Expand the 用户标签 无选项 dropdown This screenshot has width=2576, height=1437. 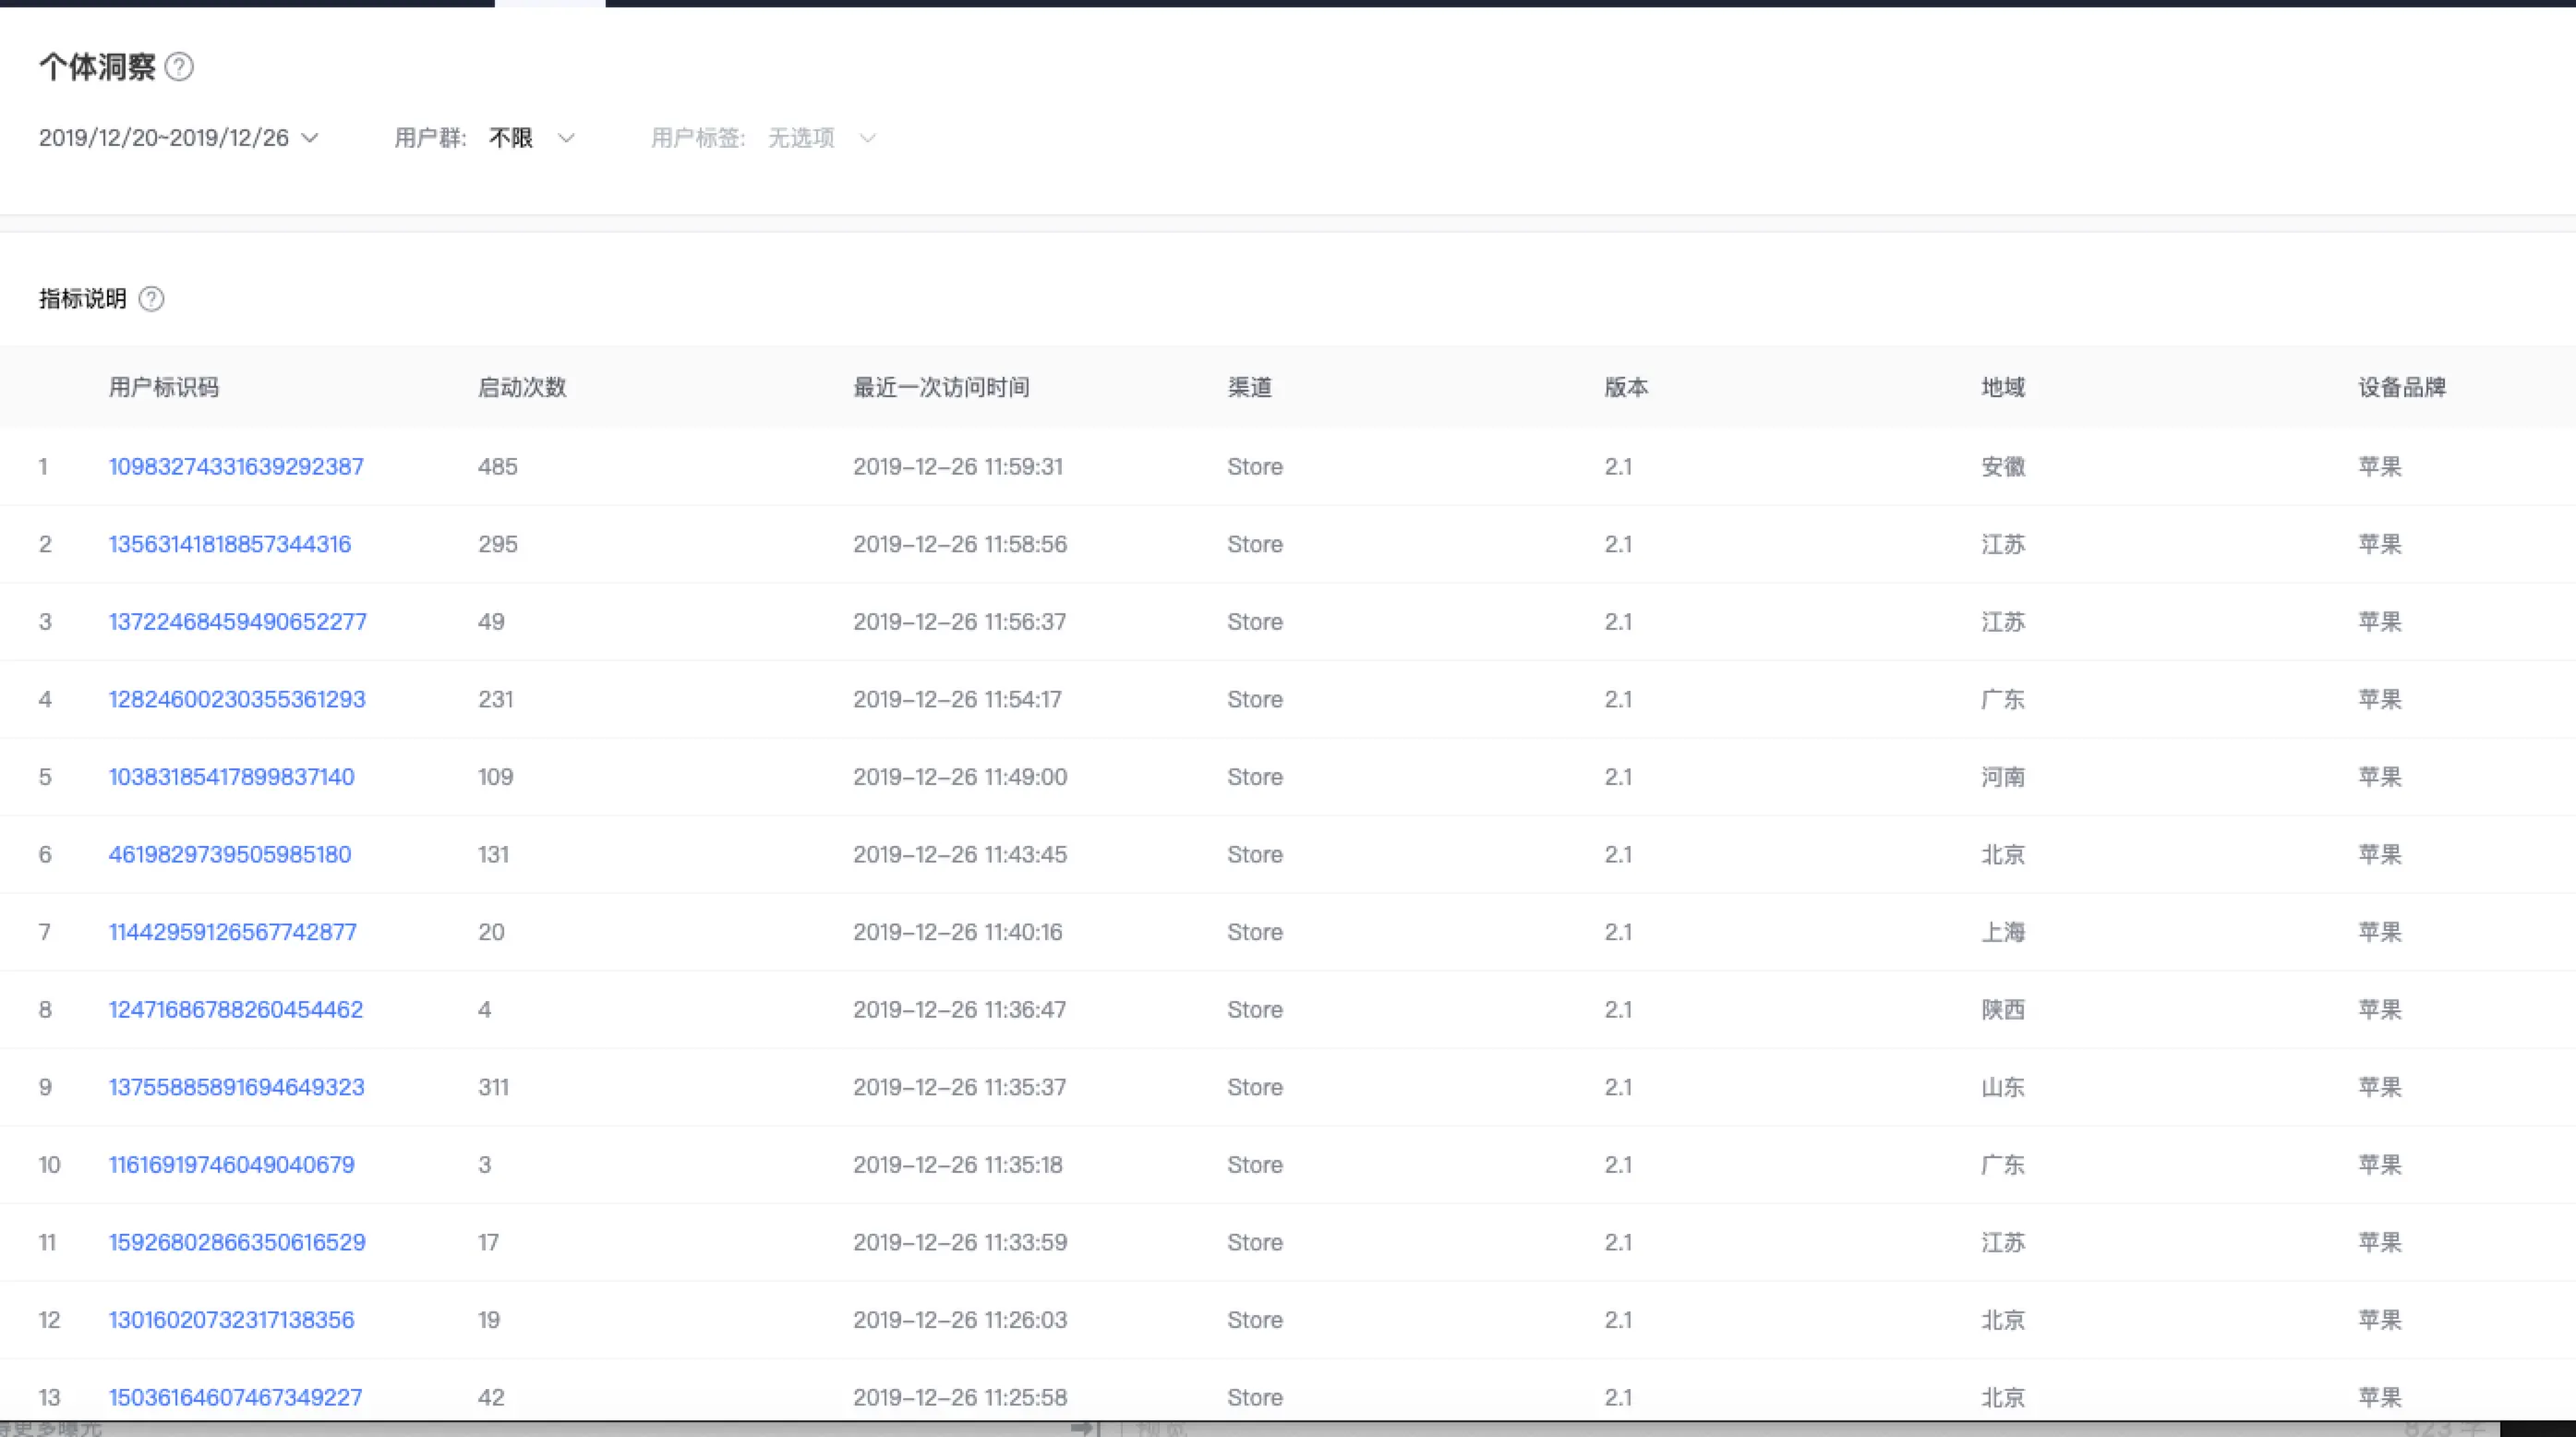pyautogui.click(x=822, y=138)
